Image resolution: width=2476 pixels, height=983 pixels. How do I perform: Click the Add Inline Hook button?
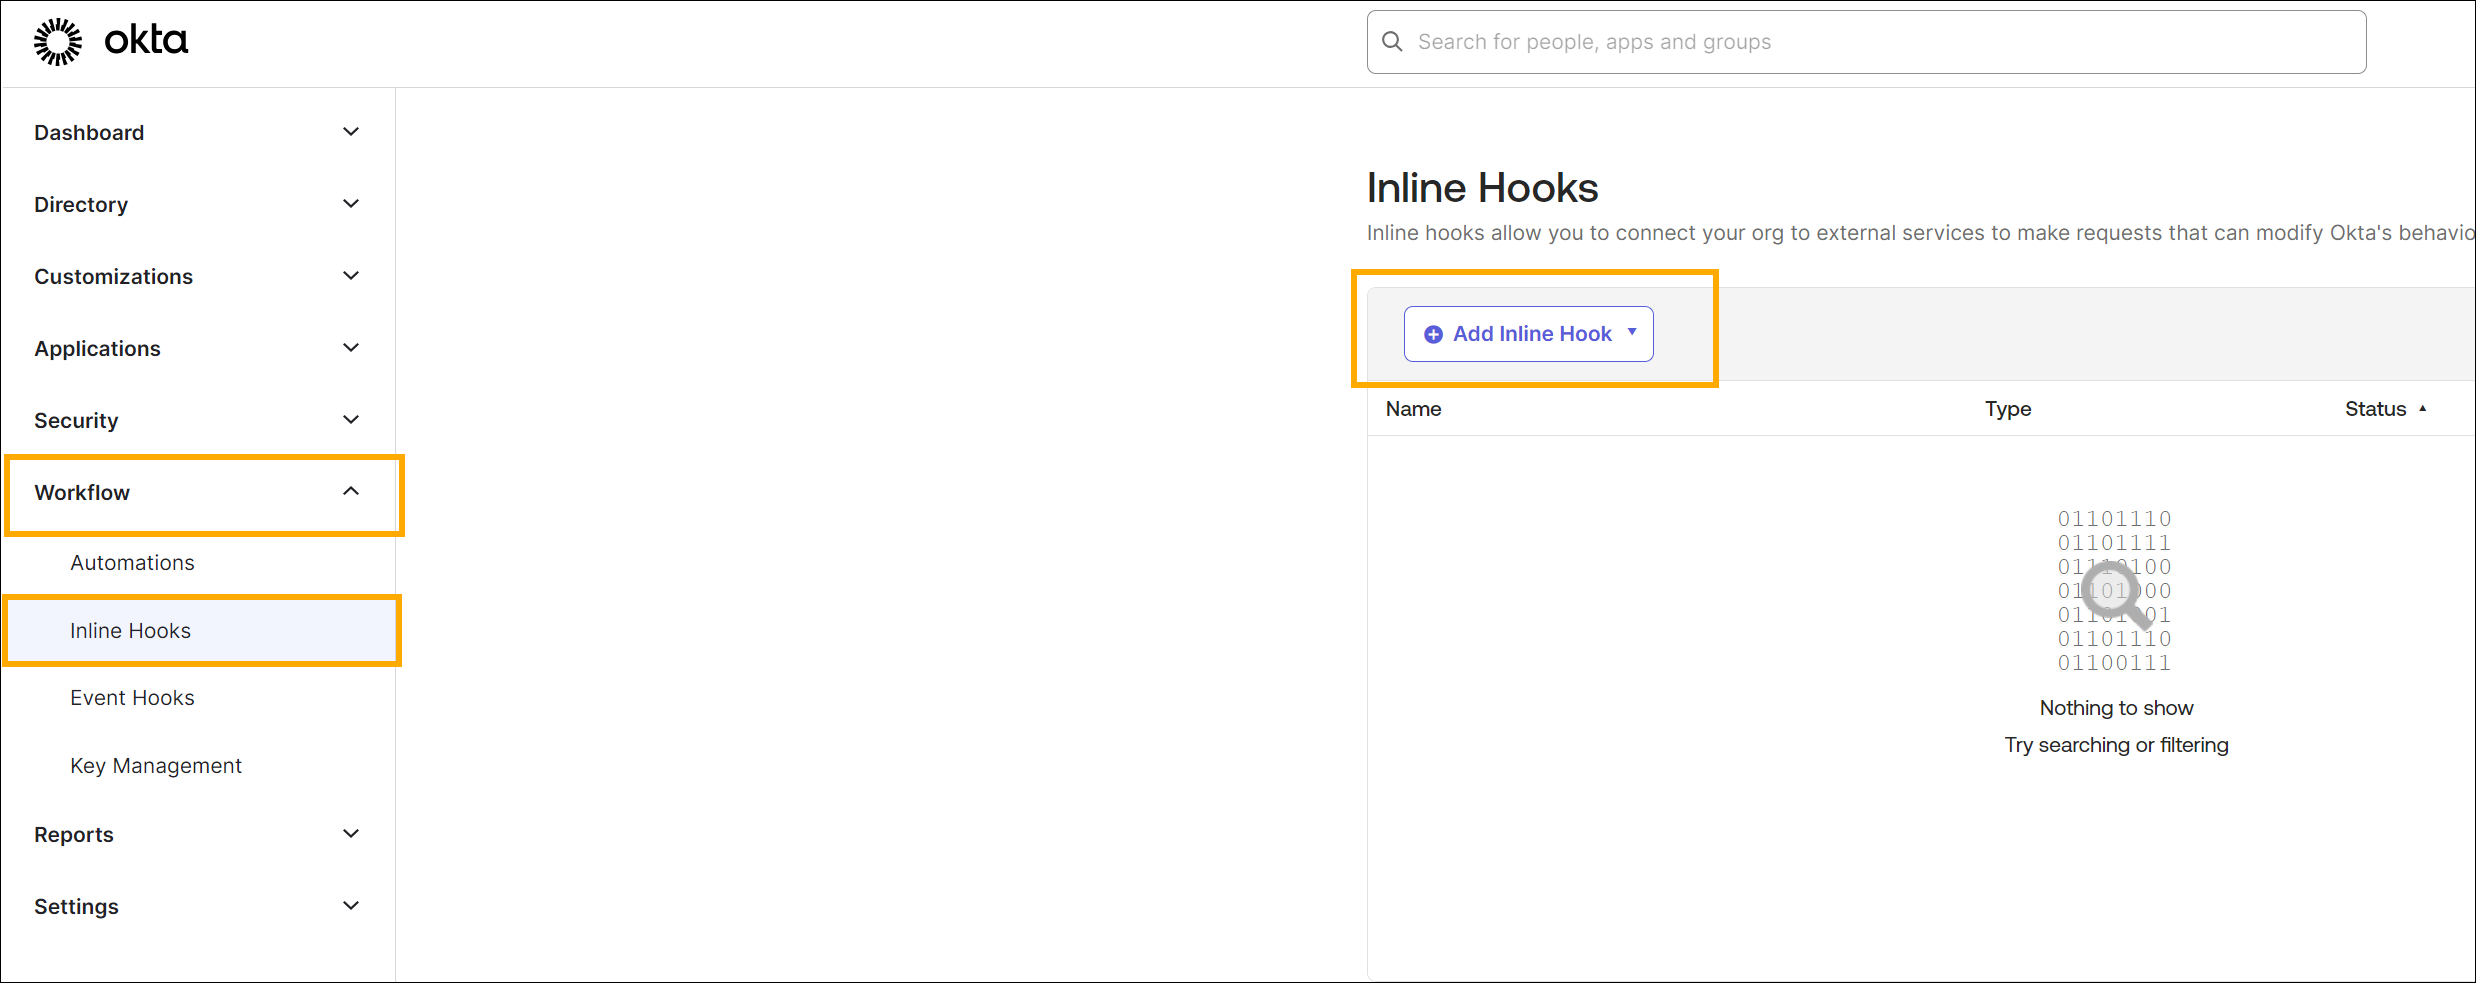point(1528,333)
